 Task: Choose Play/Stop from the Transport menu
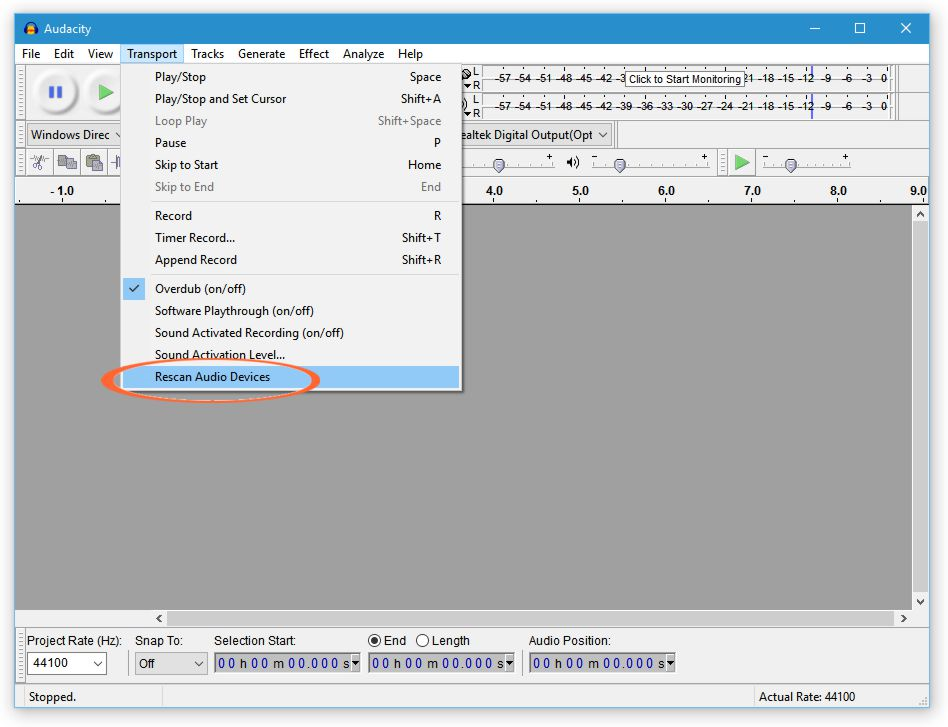(x=290, y=77)
